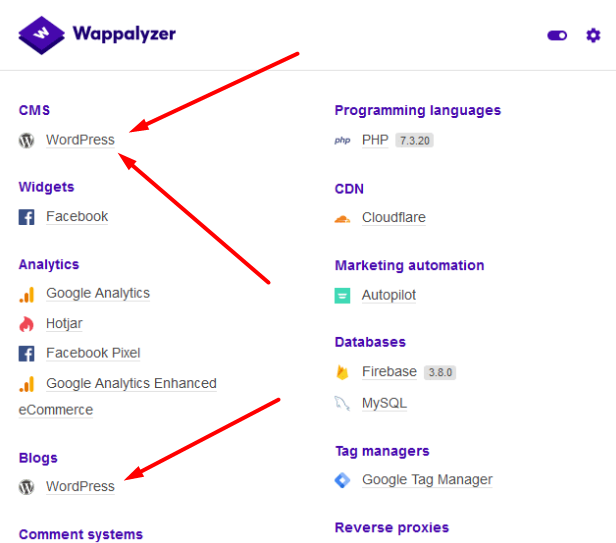
Task: Select the Programming languages category heading
Action: [x=418, y=110]
